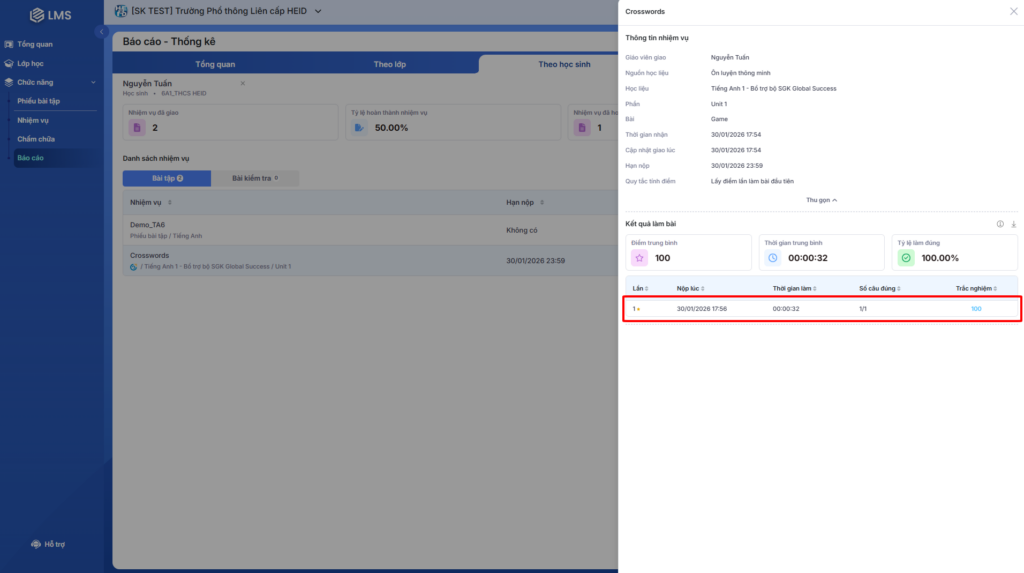Sort attempts by Số câu đúng column
Image resolution: width=1024 pixels, height=573 pixels.
pyautogui.click(x=881, y=288)
